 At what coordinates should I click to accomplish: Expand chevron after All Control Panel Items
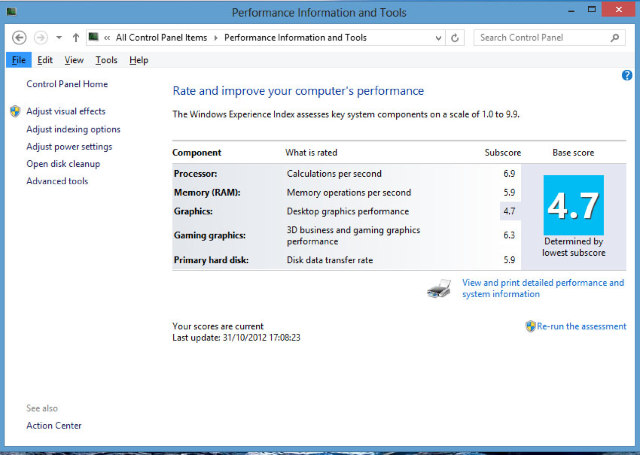point(216,38)
